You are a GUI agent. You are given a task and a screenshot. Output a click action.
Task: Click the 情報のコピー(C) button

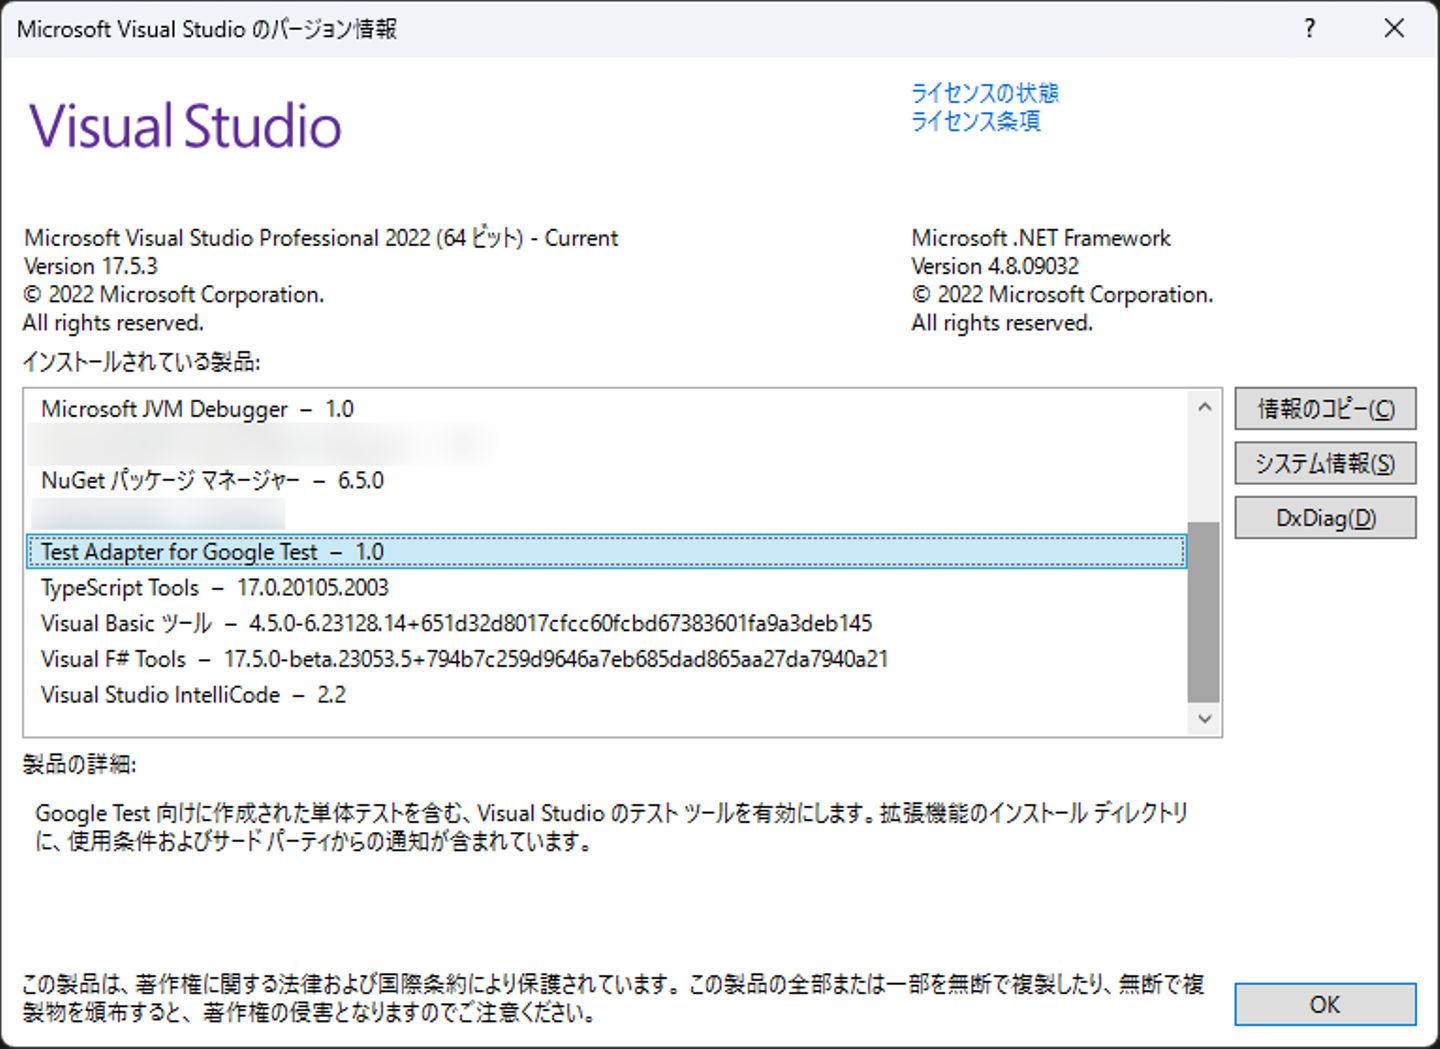pos(1325,408)
